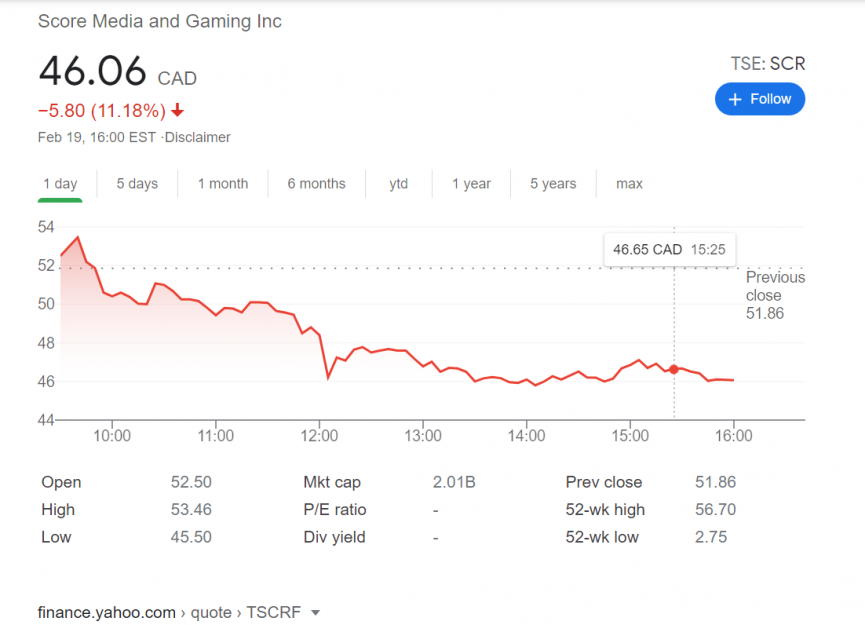The width and height of the screenshot is (865, 625).
Task: Switch to the 1 year tab
Action: 471,184
